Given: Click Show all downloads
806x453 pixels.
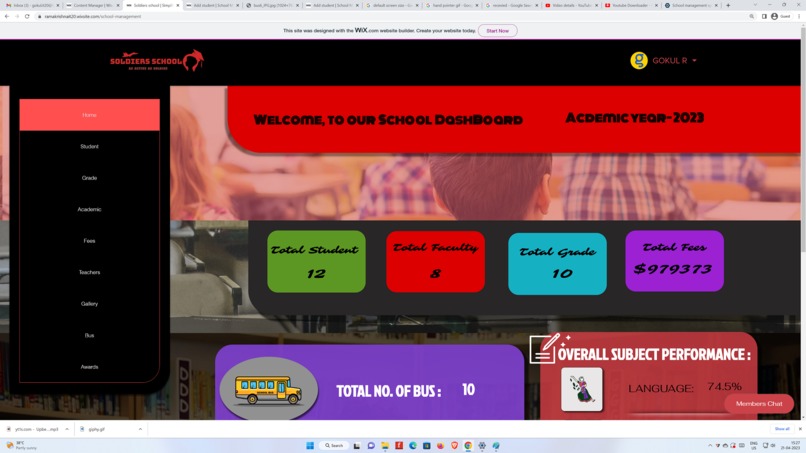Looking at the screenshot, I should tap(782, 429).
